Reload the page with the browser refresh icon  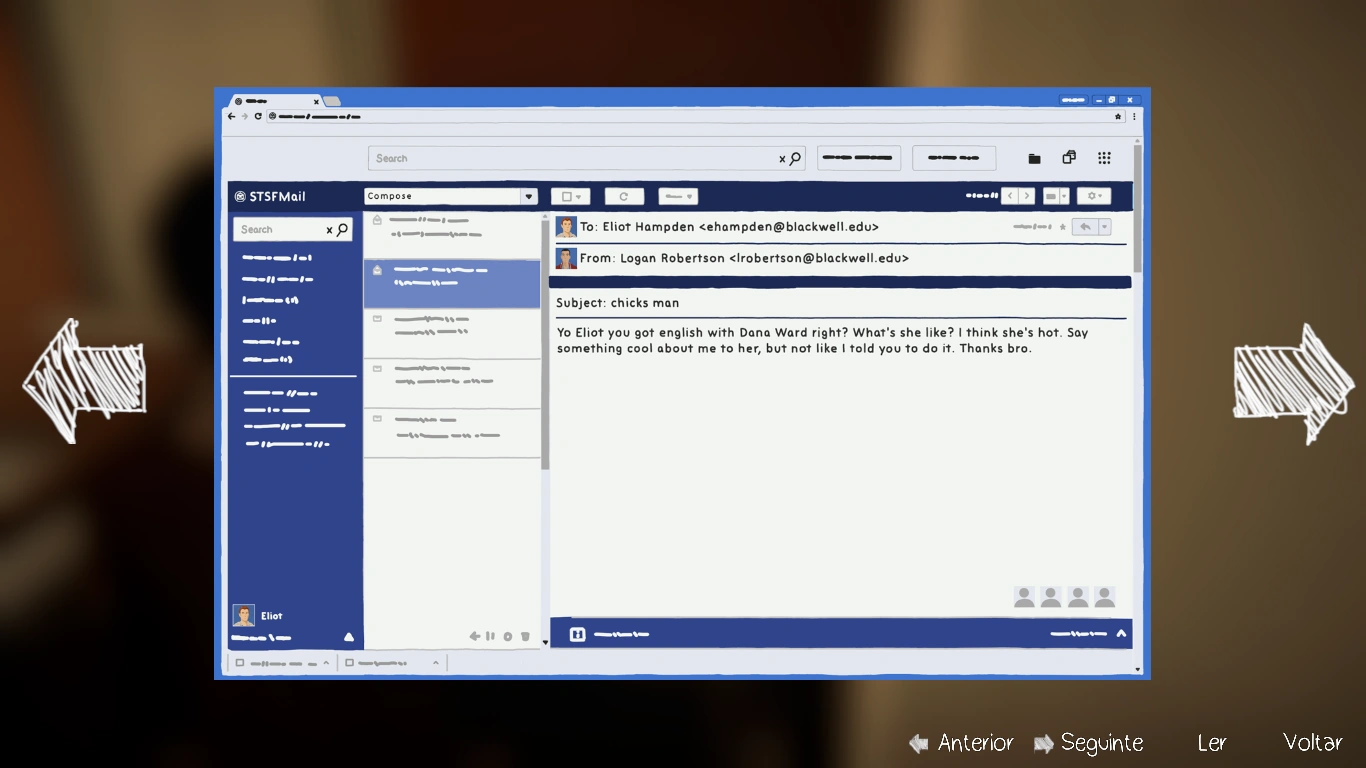(258, 116)
